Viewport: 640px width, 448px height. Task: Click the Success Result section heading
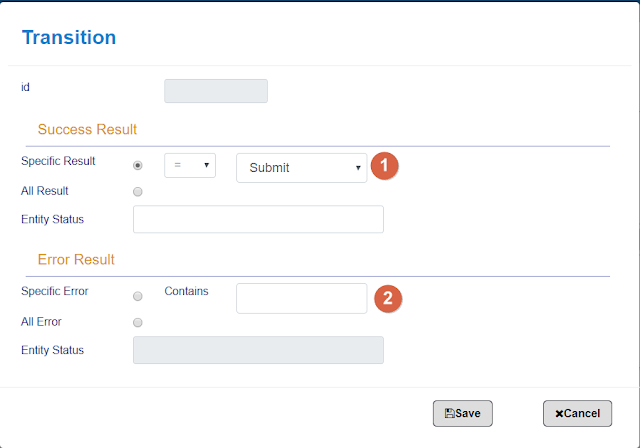(87, 129)
